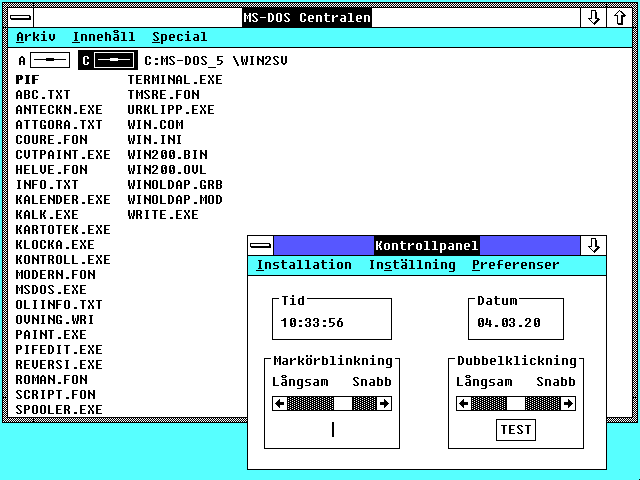The width and height of the screenshot is (640, 480).
Task: Minimize MS-DOS Centralen with down arrow
Action: pyautogui.click(x=593, y=18)
